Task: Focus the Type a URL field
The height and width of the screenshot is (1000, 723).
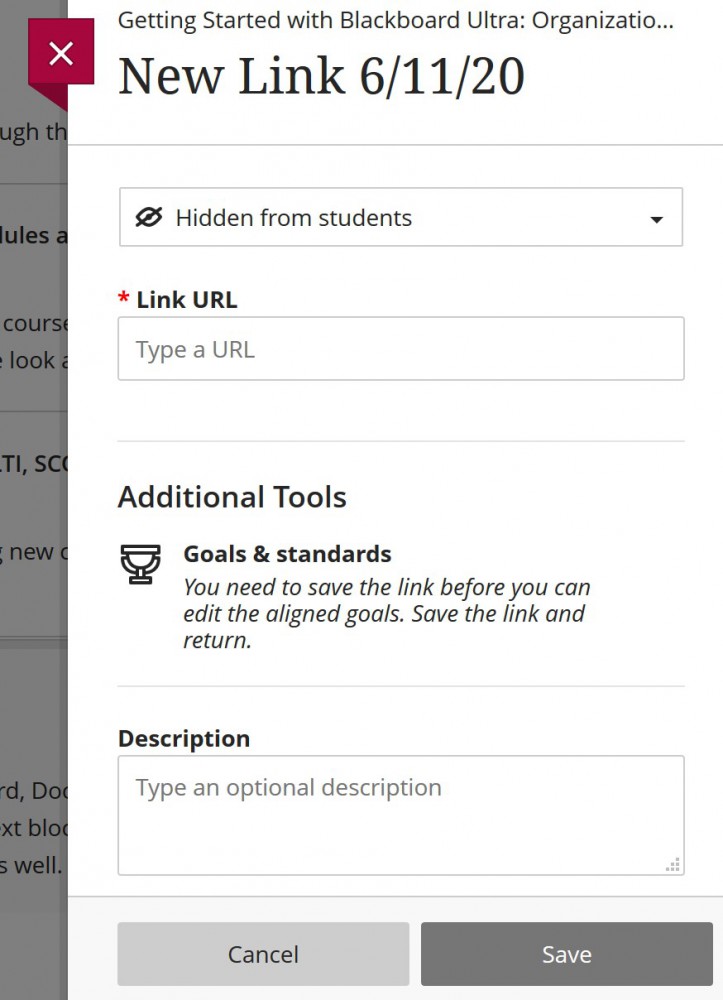Action: tap(400, 348)
